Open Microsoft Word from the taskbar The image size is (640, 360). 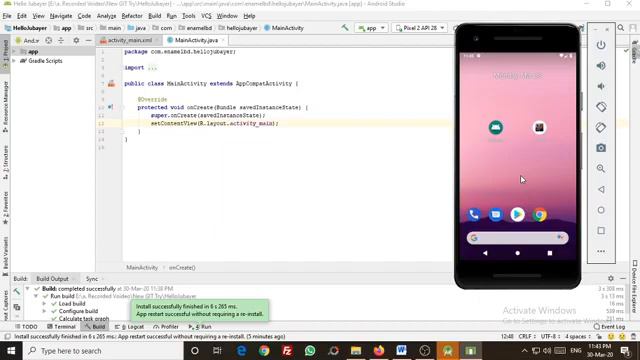(x=401, y=351)
